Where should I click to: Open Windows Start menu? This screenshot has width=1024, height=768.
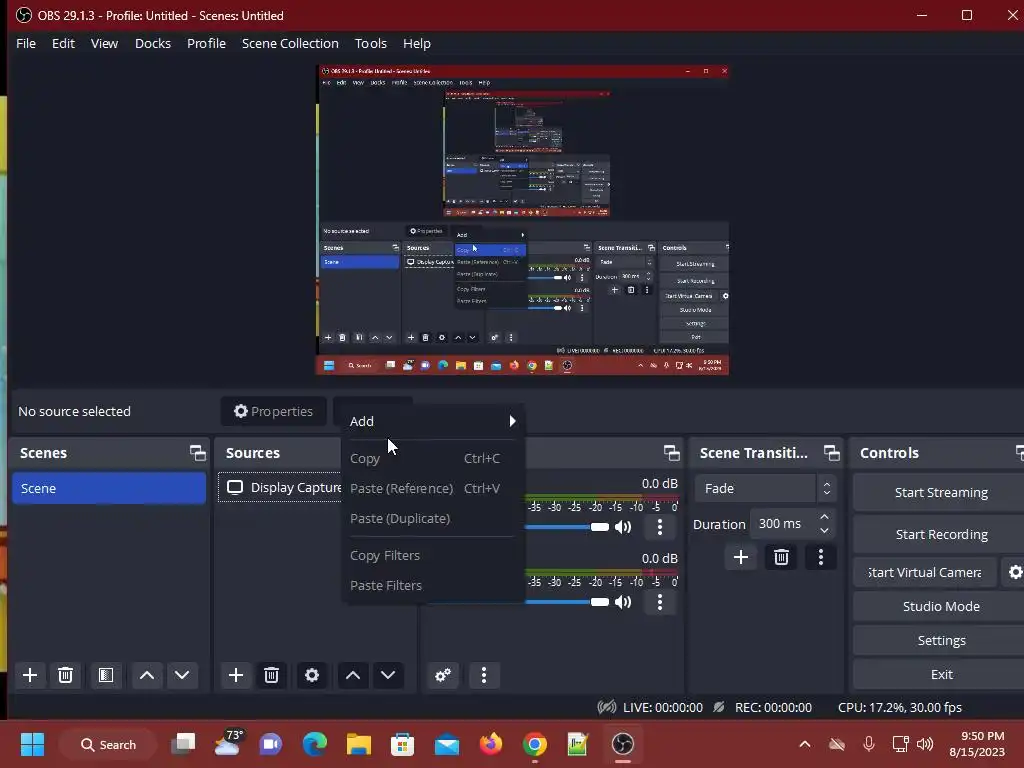tap(32, 744)
